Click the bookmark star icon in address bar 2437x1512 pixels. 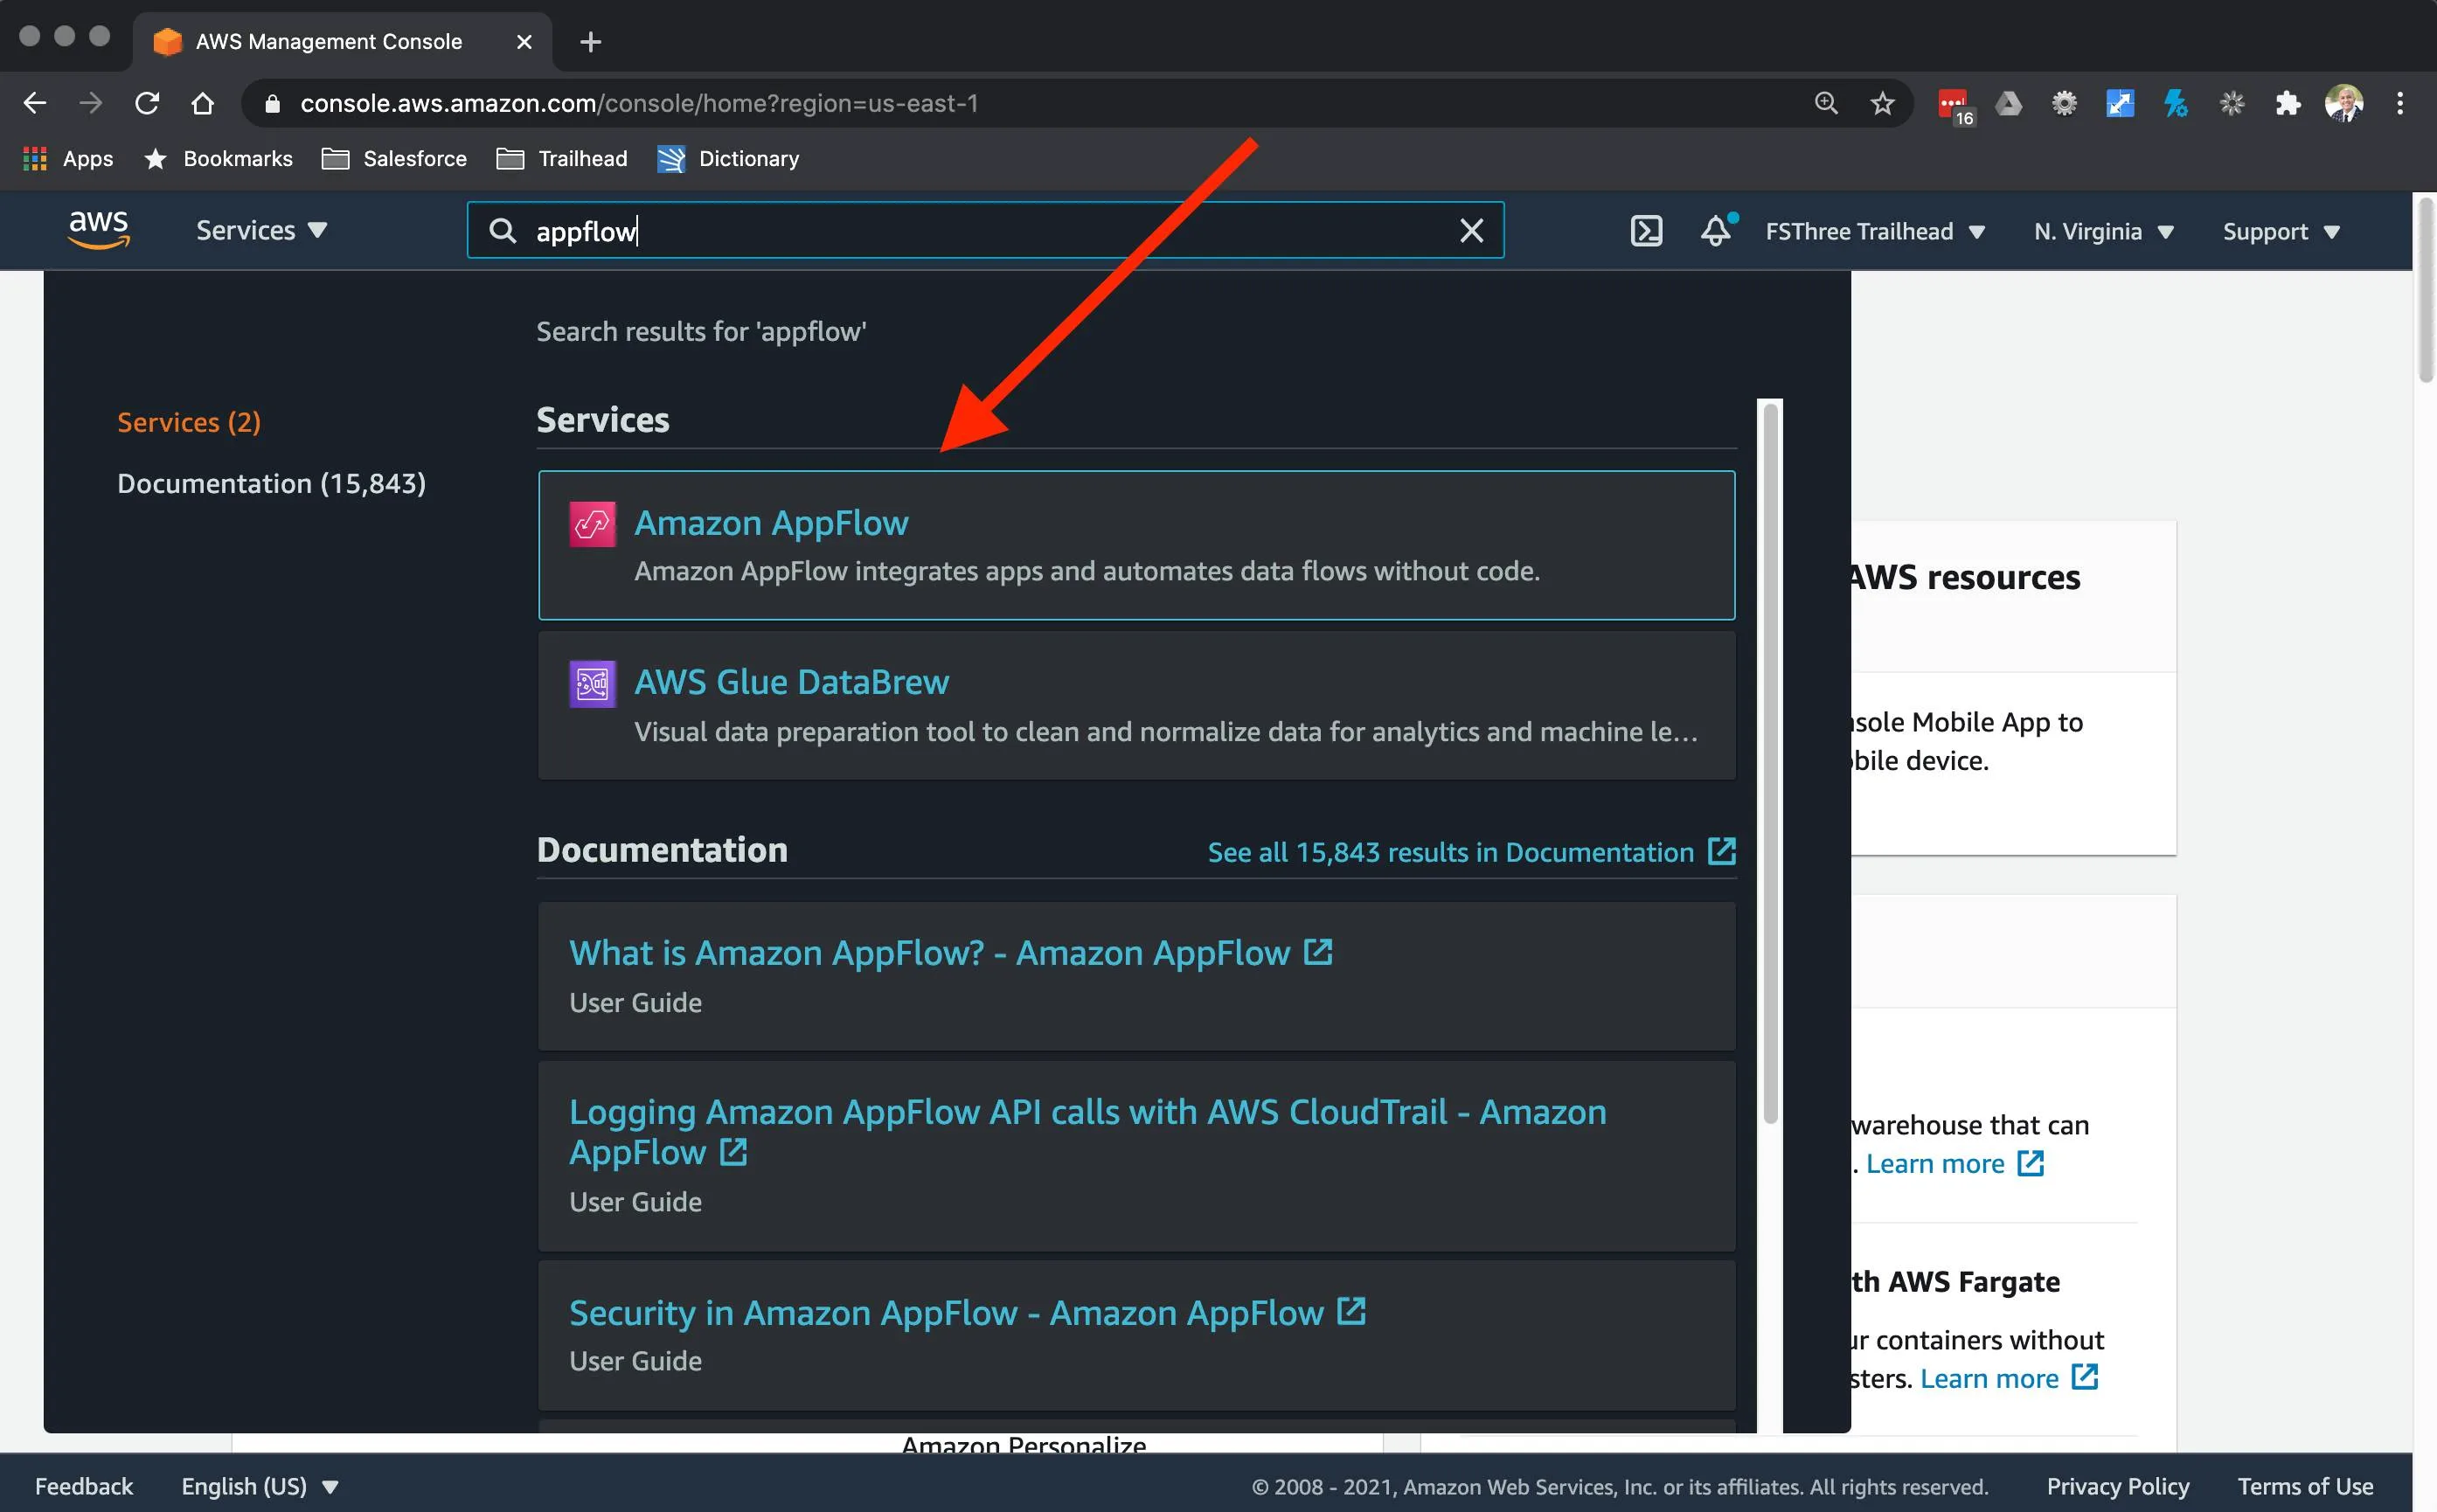[x=1881, y=101]
